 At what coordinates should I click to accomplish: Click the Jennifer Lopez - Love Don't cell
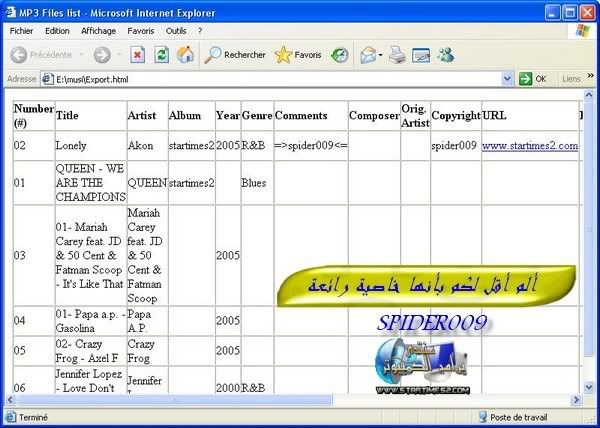click(89, 381)
